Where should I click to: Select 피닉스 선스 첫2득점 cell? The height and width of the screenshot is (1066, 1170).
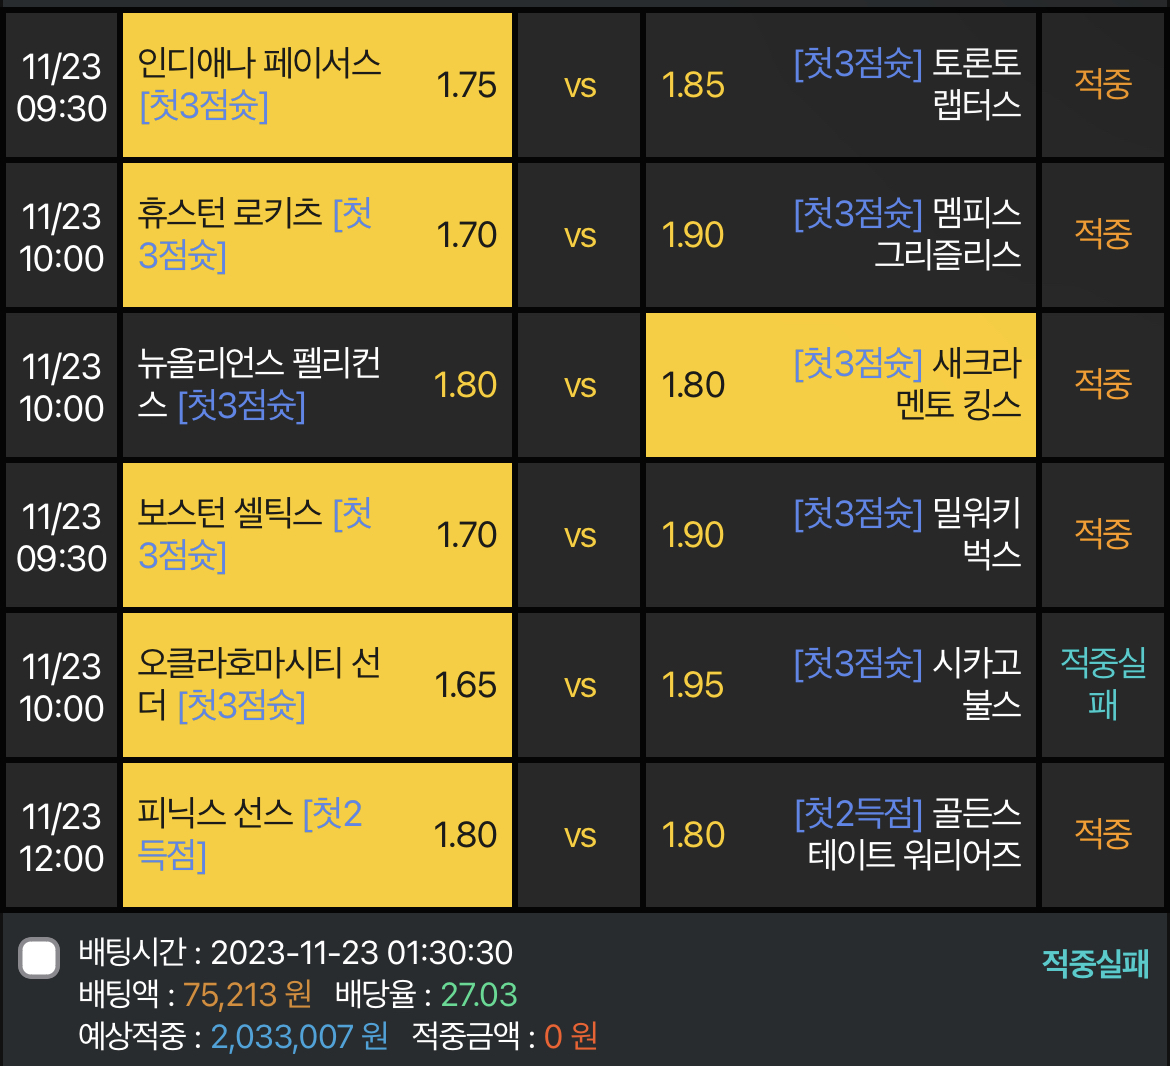[317, 835]
